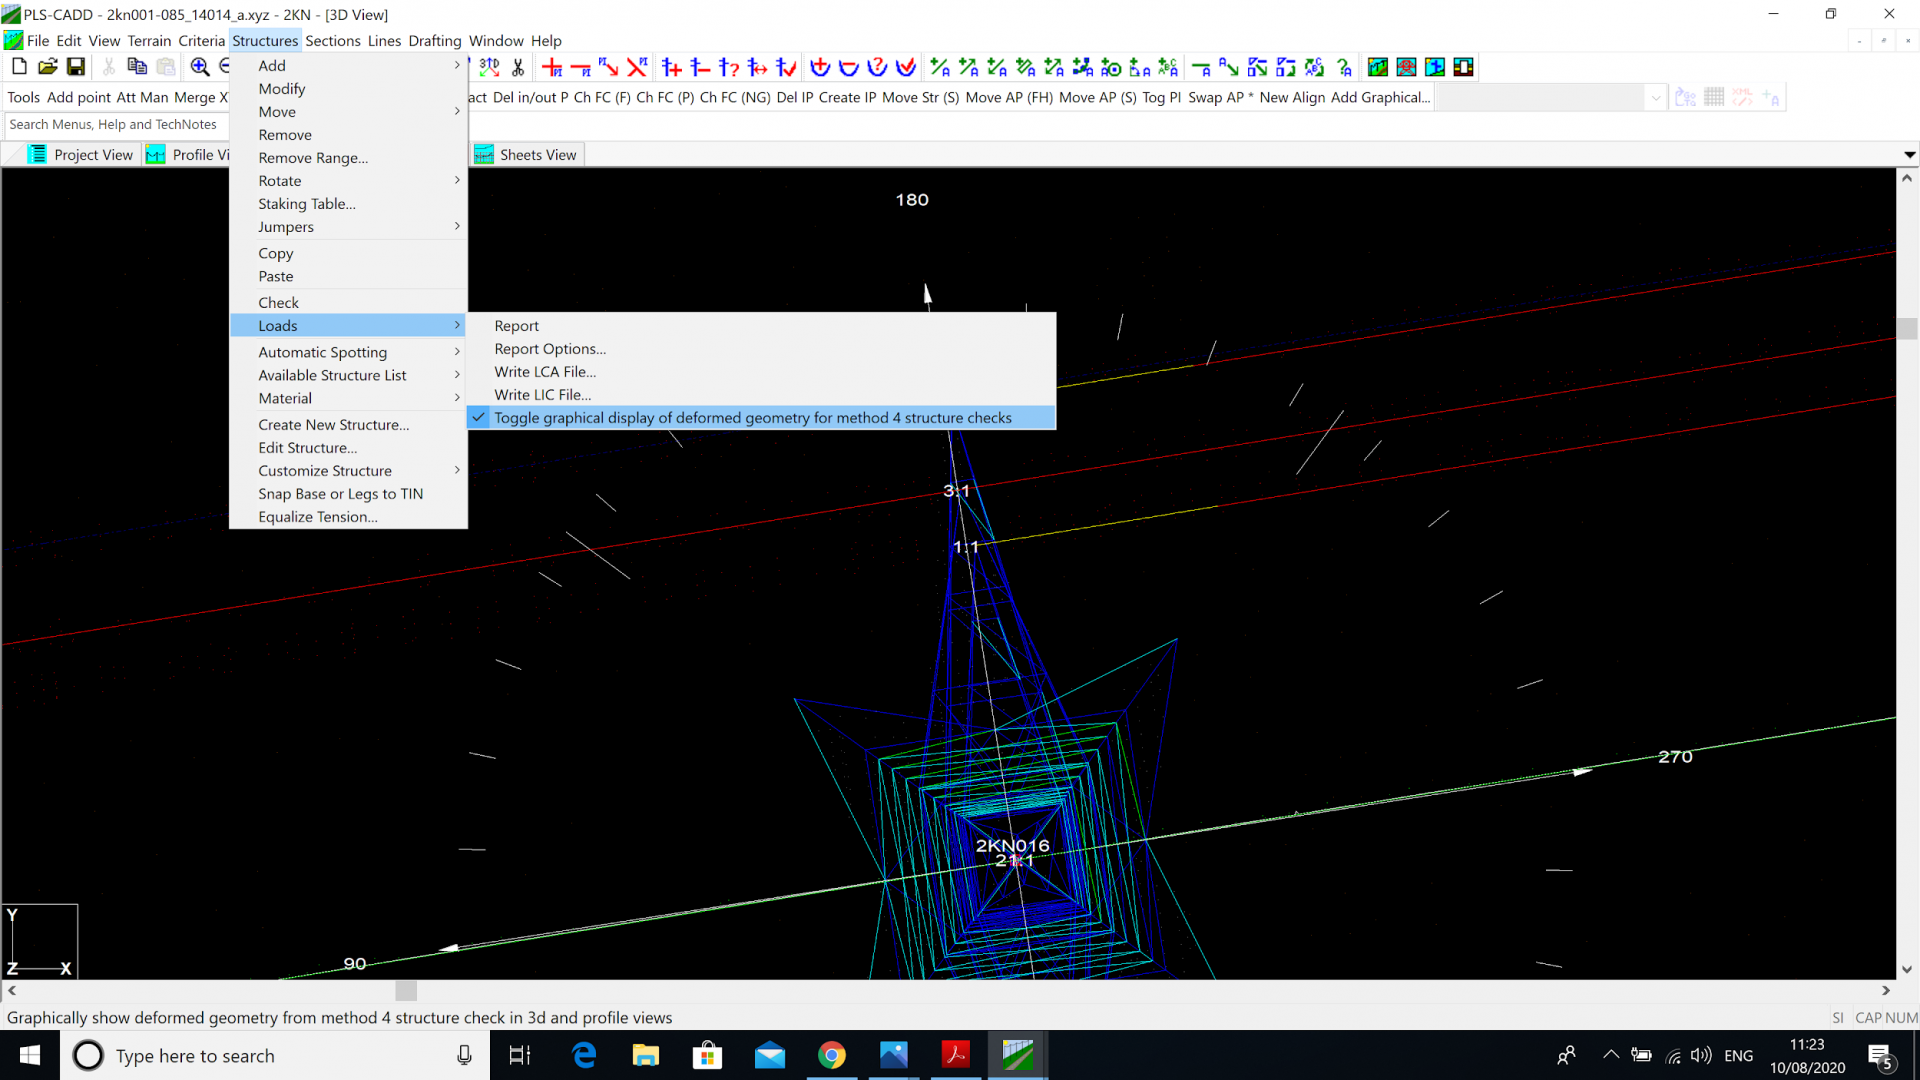This screenshot has height=1080, width=1920.
Task: Click the red tower structure view icon
Action: tap(1406, 67)
